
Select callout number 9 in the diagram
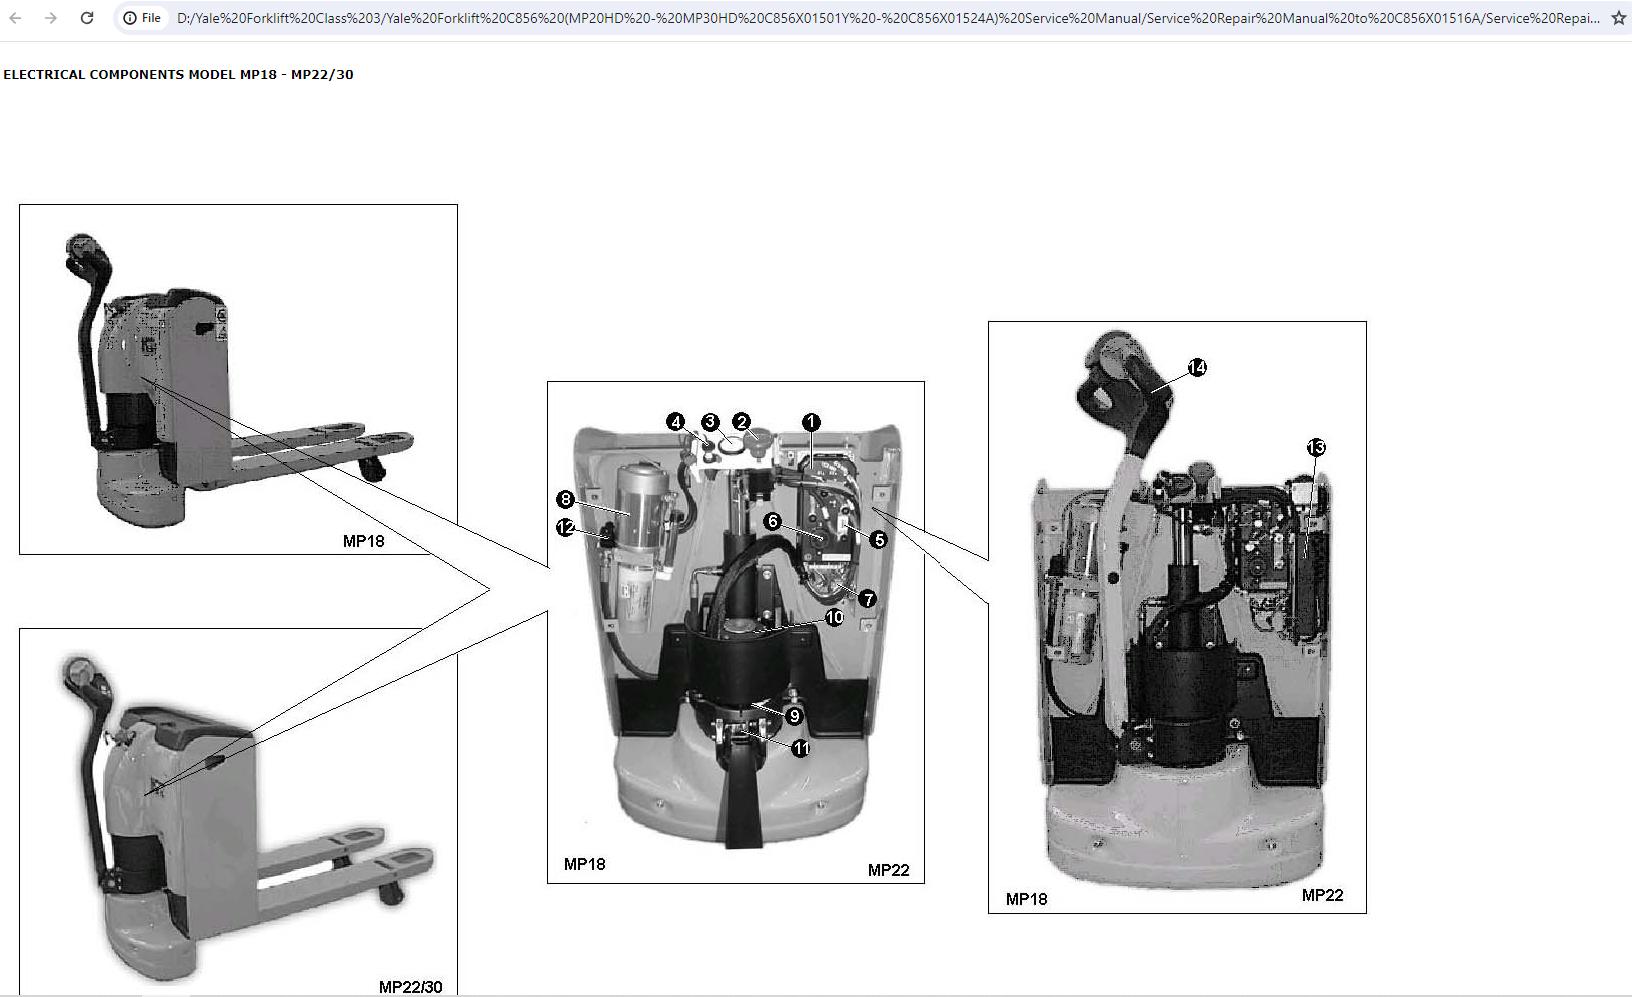794,716
